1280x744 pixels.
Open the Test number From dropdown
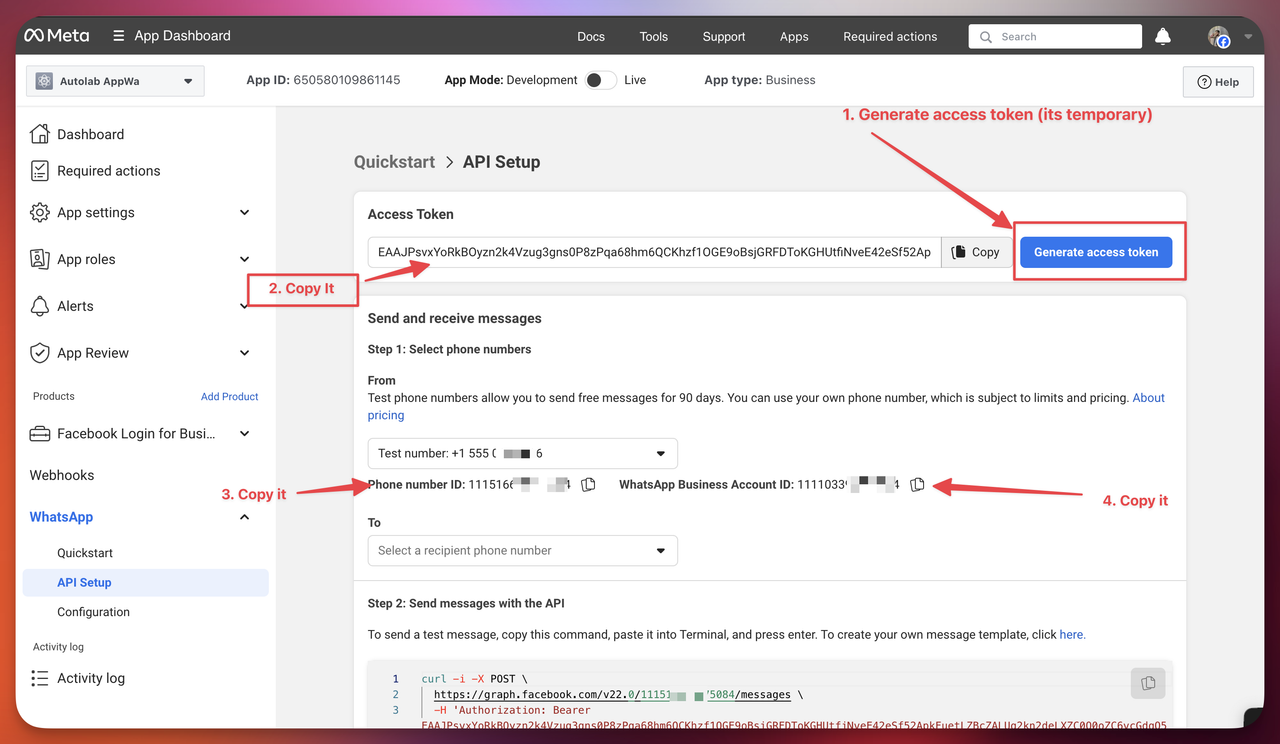pos(523,453)
